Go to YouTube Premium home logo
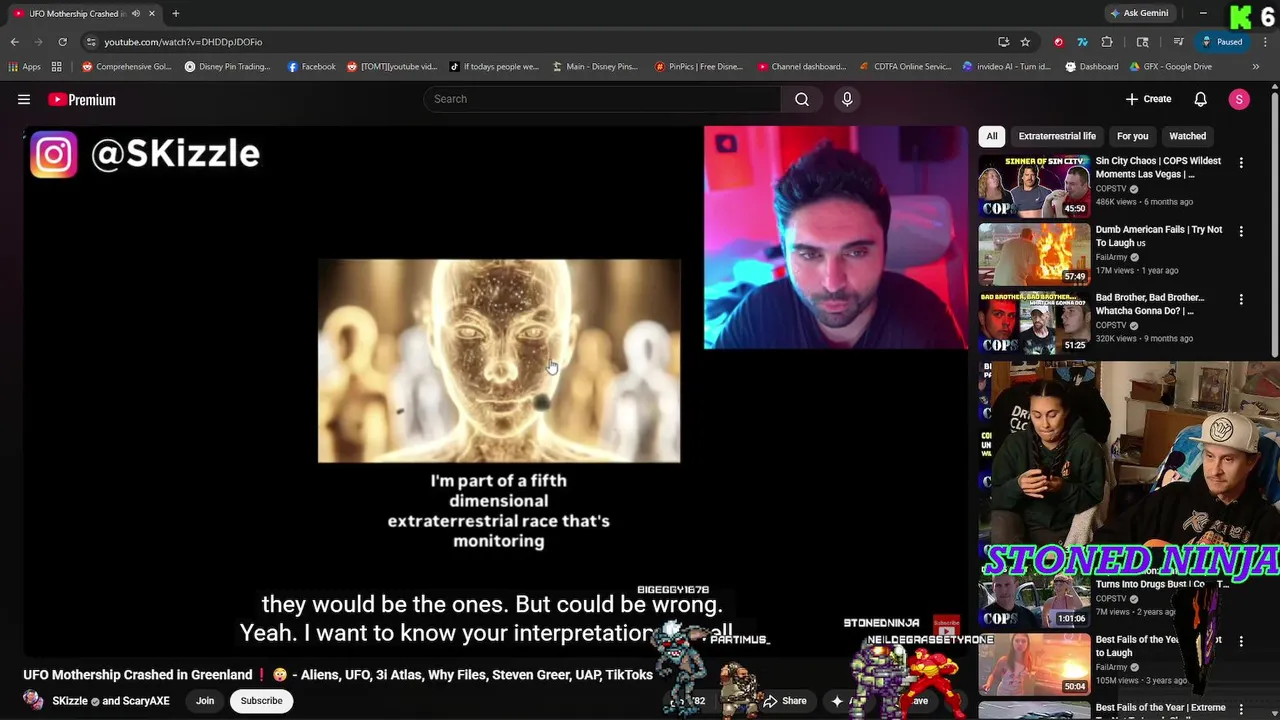Viewport: 1280px width, 720px height. 82,100
